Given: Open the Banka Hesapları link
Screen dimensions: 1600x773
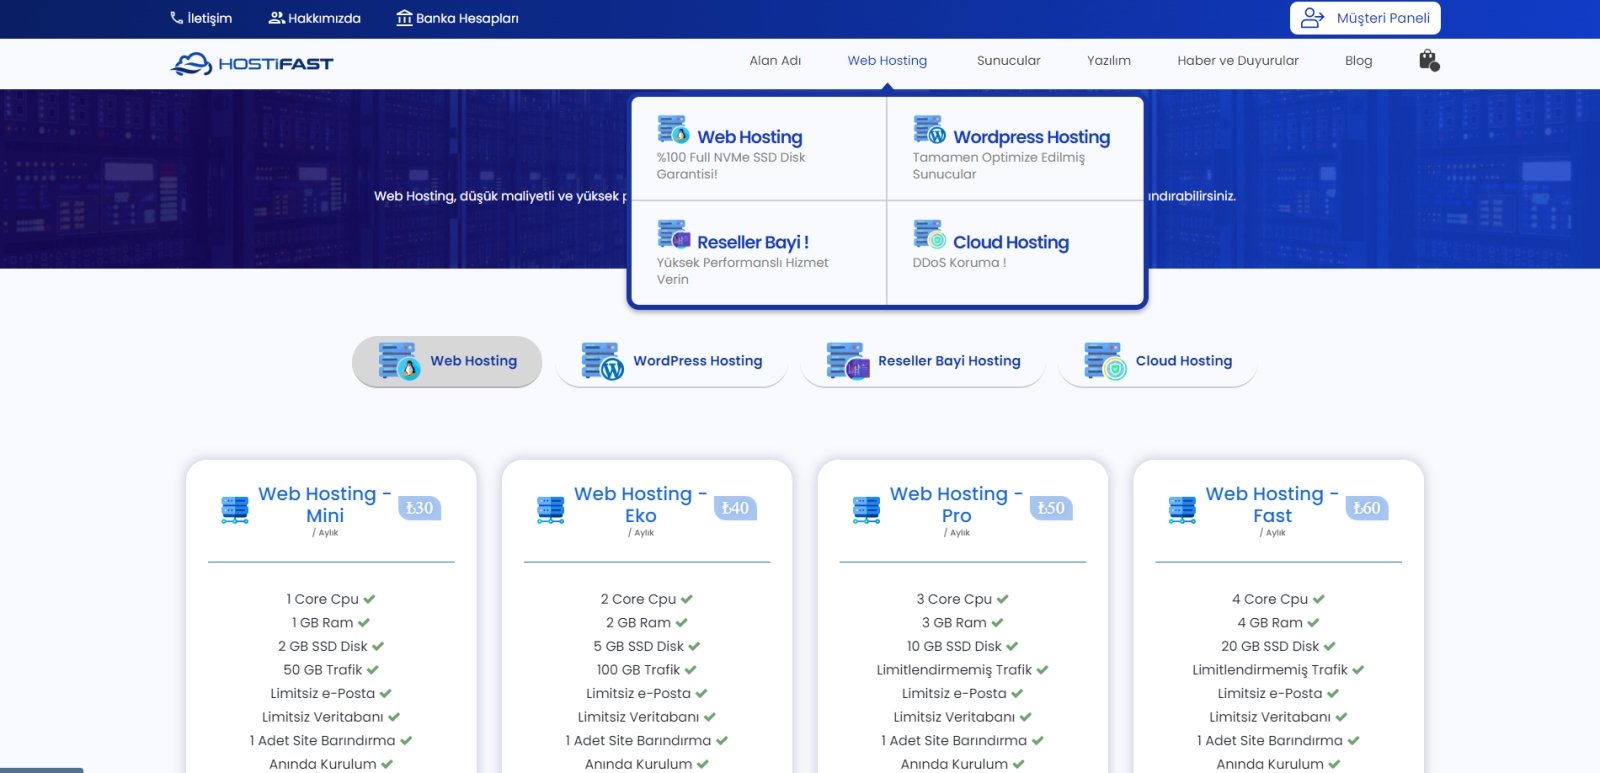Looking at the screenshot, I should click(457, 18).
